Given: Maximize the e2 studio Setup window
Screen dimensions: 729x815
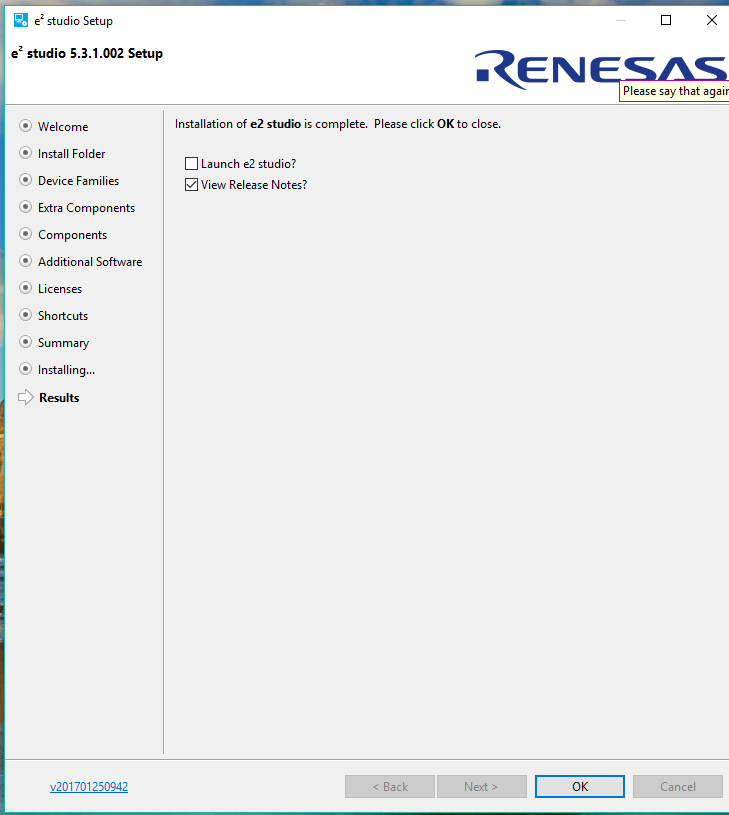Looking at the screenshot, I should (x=666, y=20).
